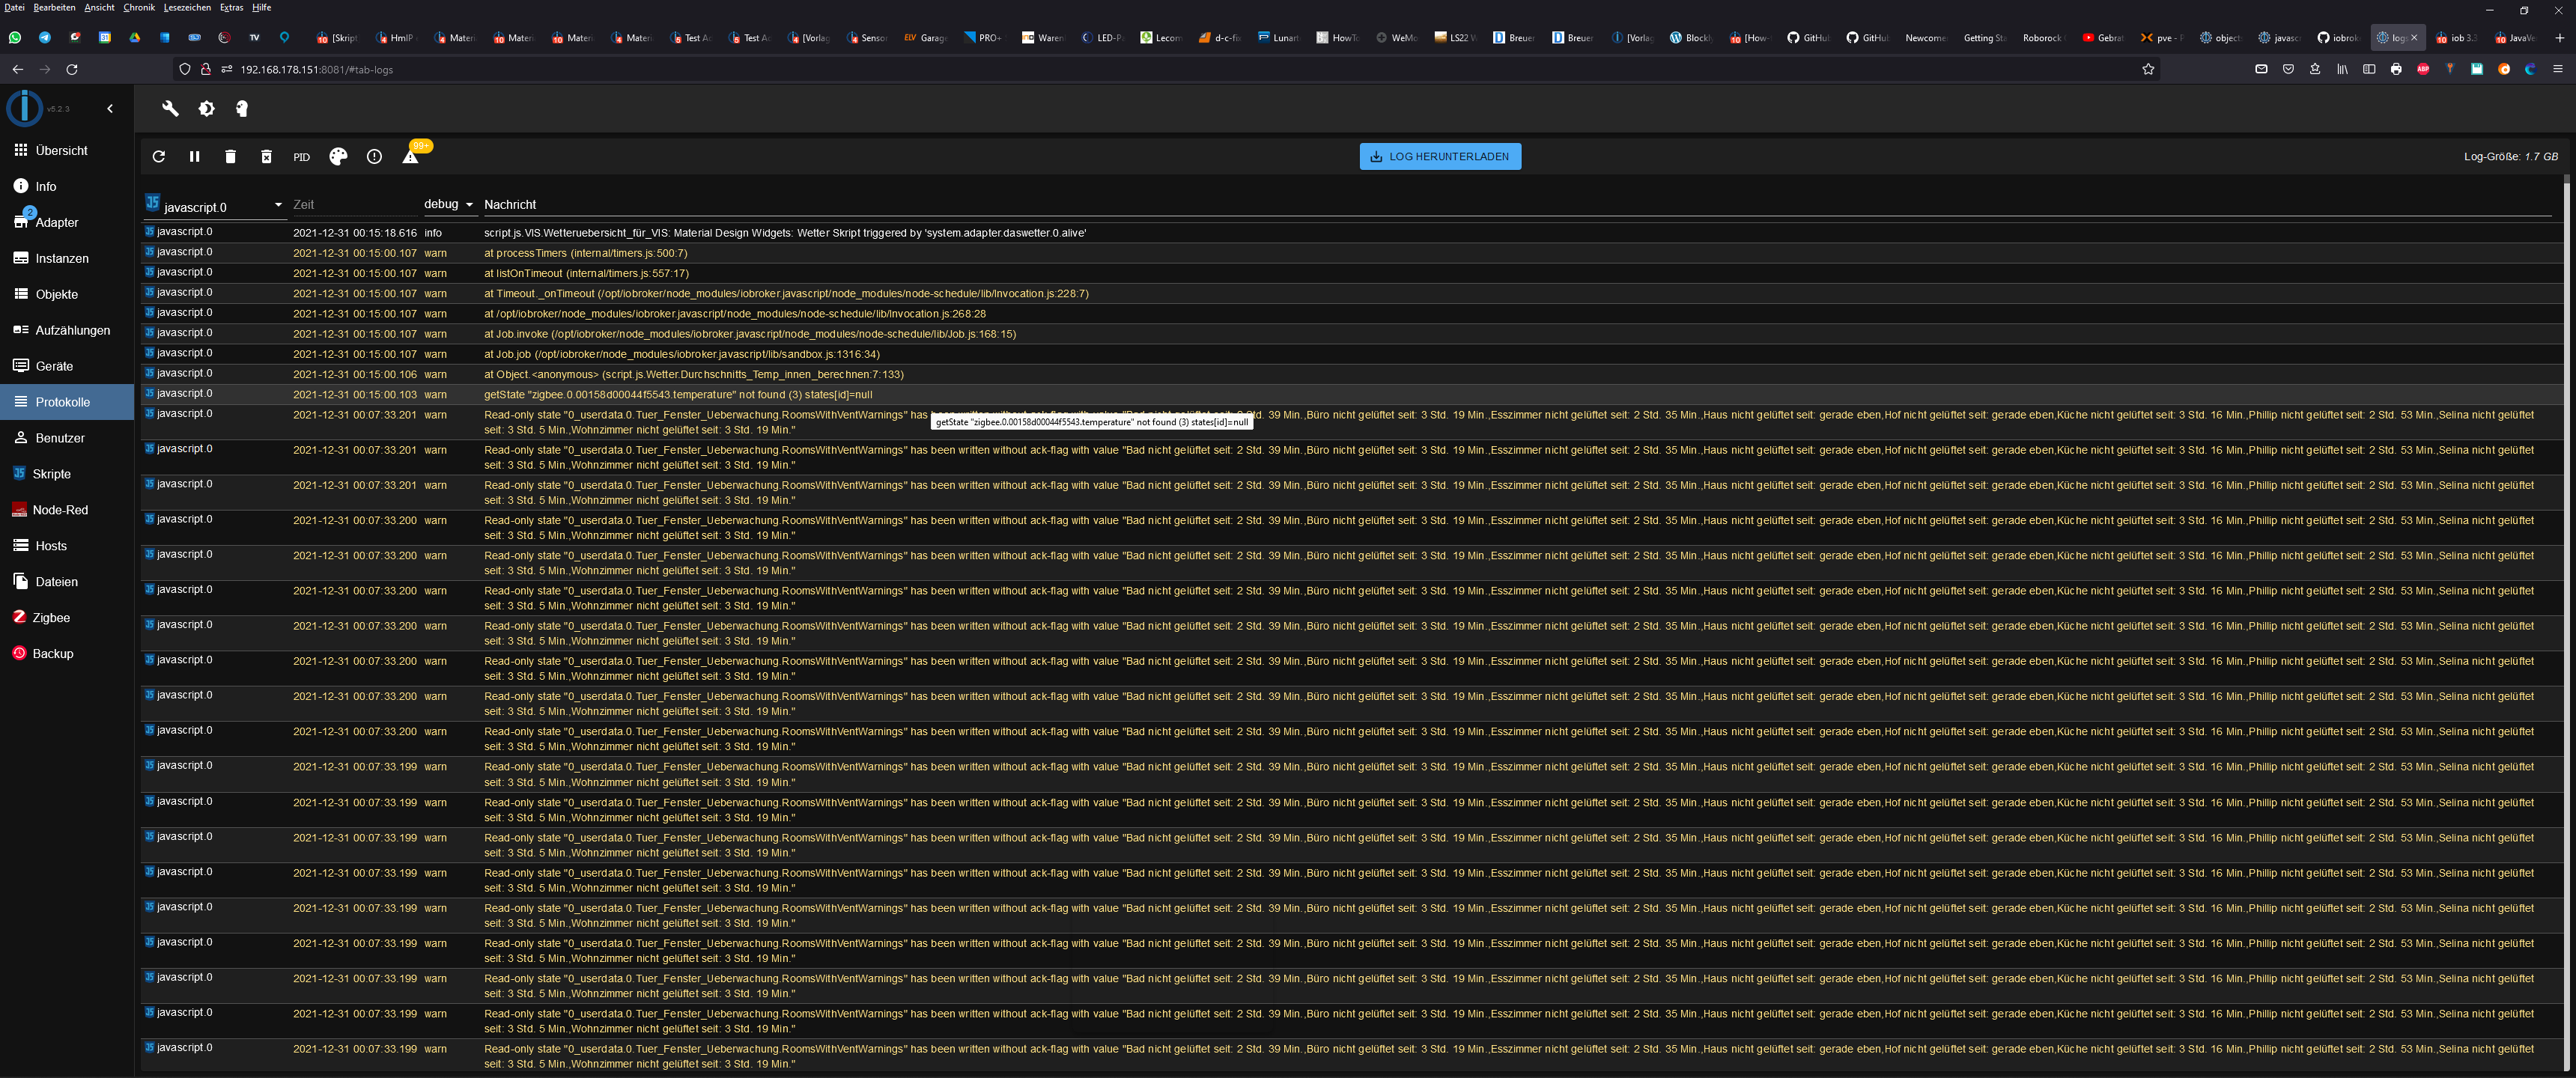The image size is (2576, 1078).
Task: Expand the javascript.0 source filter dropdown
Action: click(x=277, y=206)
